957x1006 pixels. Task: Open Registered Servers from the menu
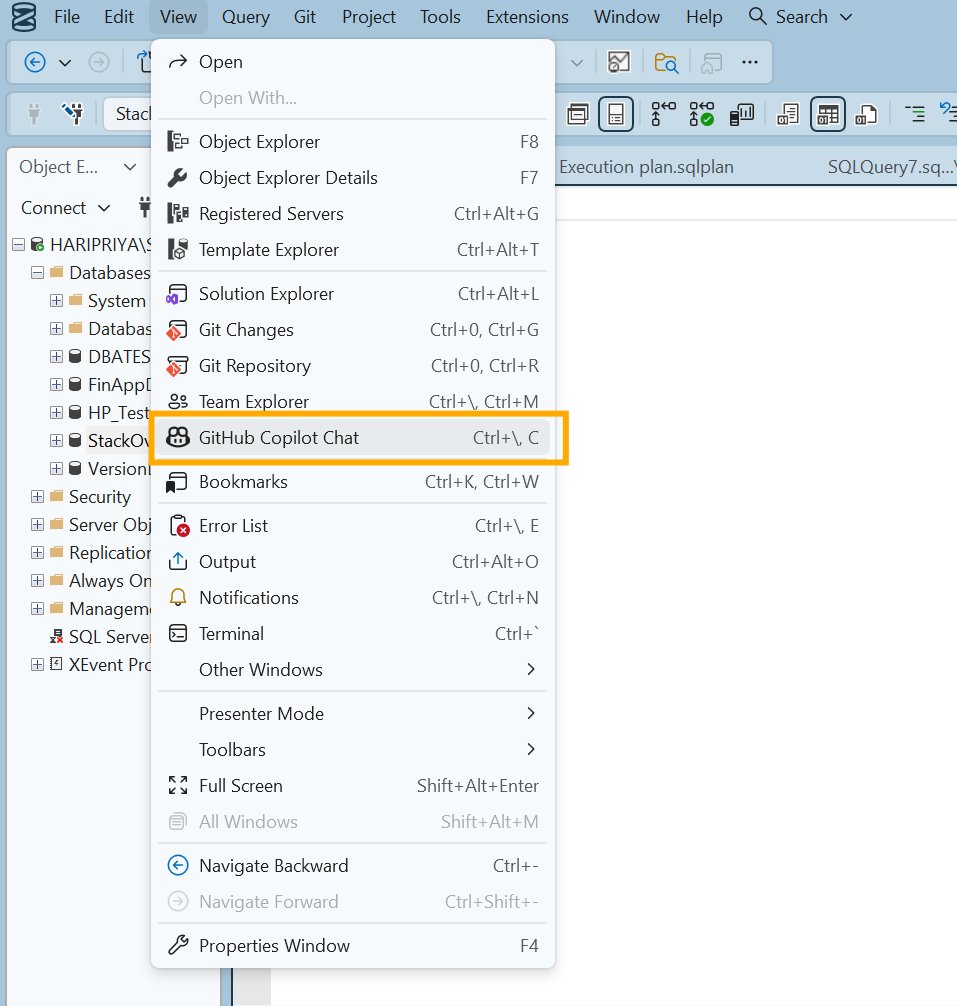point(353,214)
